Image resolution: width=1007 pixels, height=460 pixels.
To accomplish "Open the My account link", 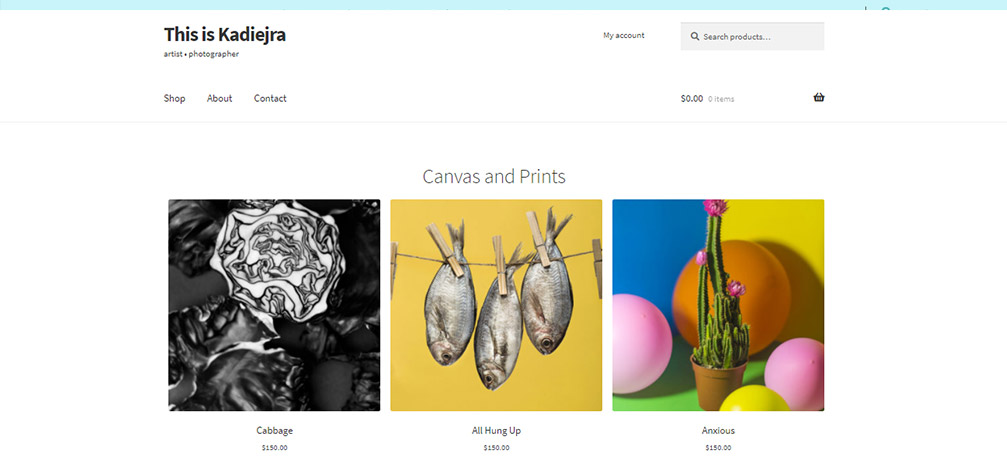I will (624, 36).
